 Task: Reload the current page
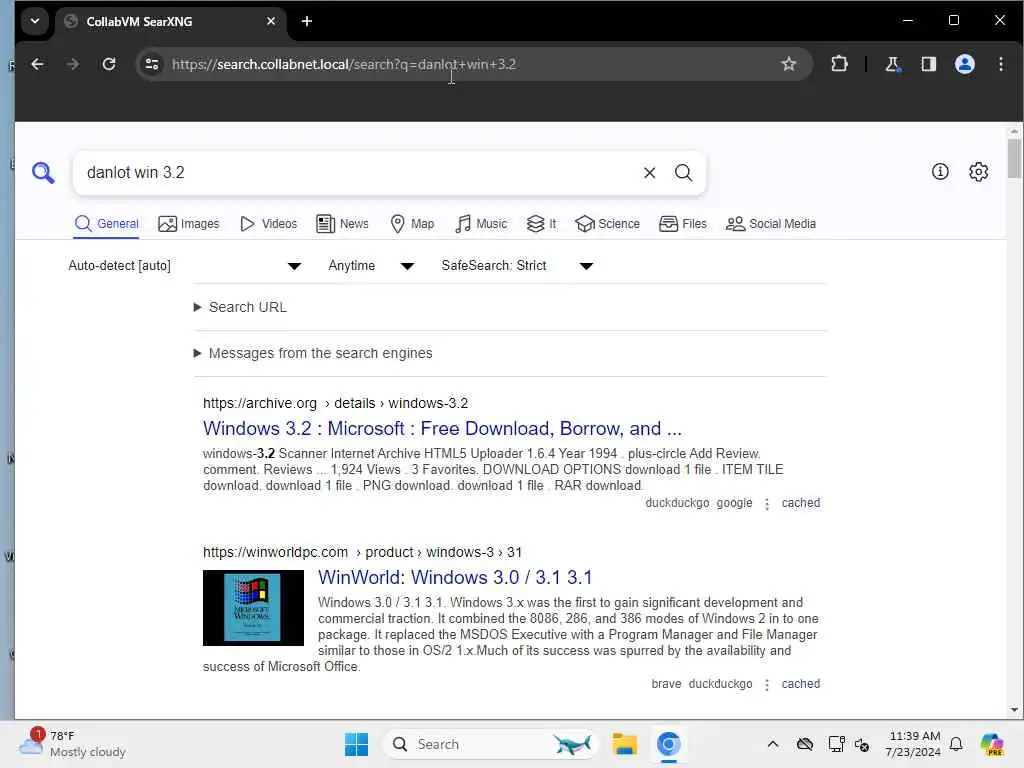(x=109, y=64)
